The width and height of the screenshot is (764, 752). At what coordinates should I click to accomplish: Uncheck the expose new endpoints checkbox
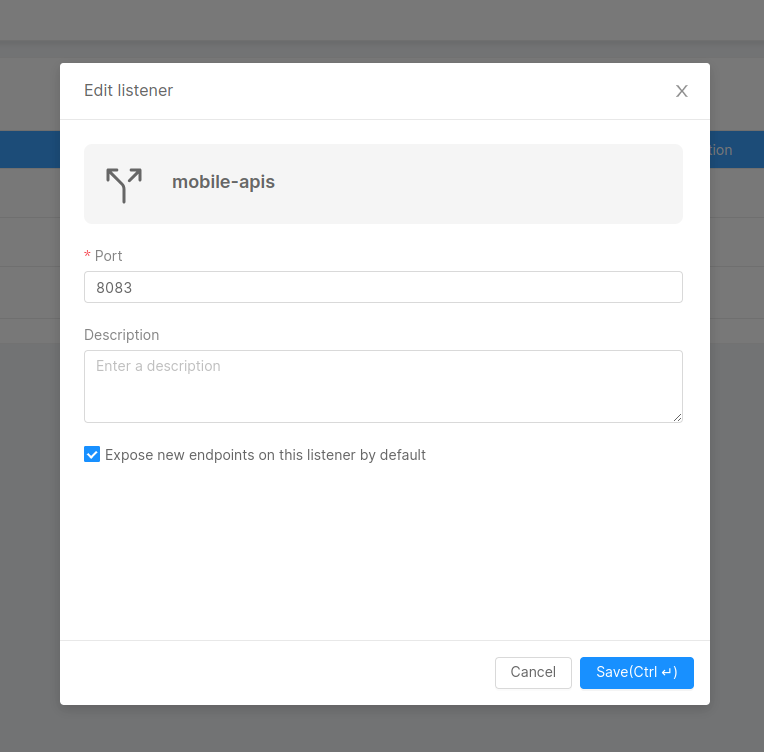pos(92,455)
